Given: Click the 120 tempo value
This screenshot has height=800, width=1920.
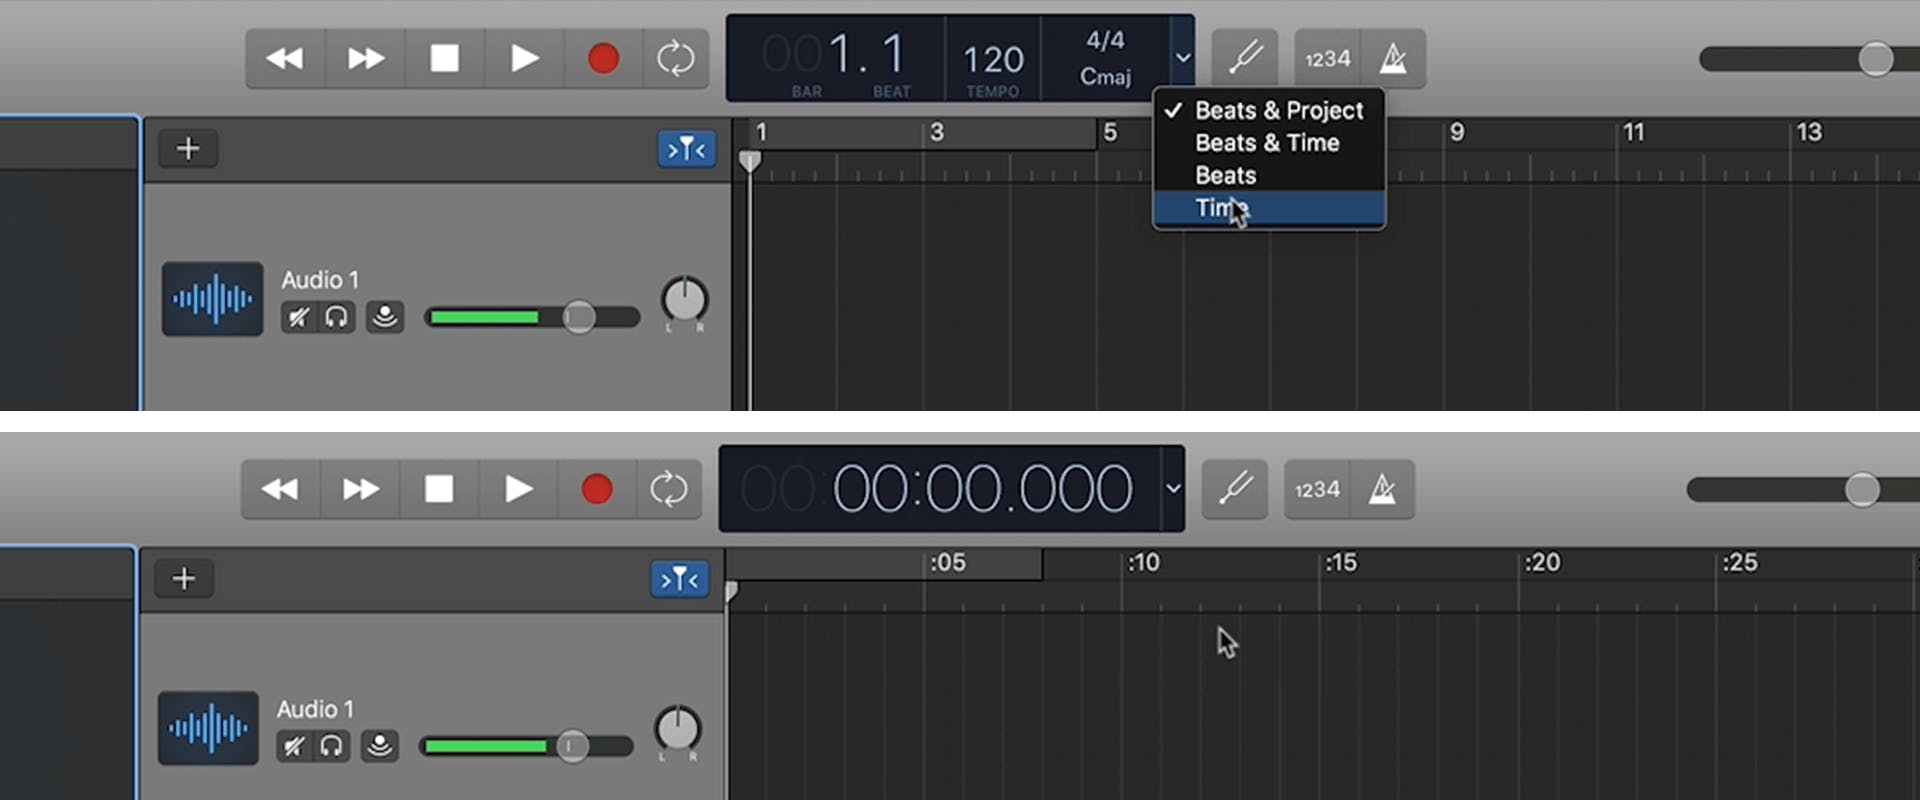Looking at the screenshot, I should tap(993, 60).
